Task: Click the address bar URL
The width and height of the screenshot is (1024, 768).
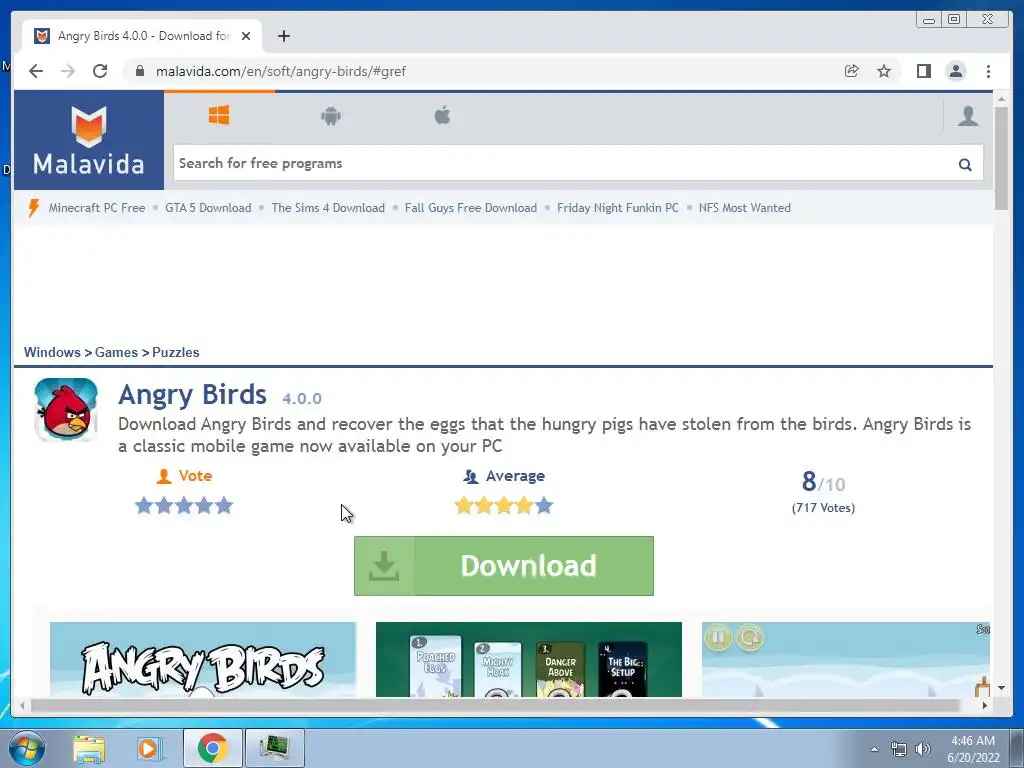Action: pyautogui.click(x=281, y=71)
